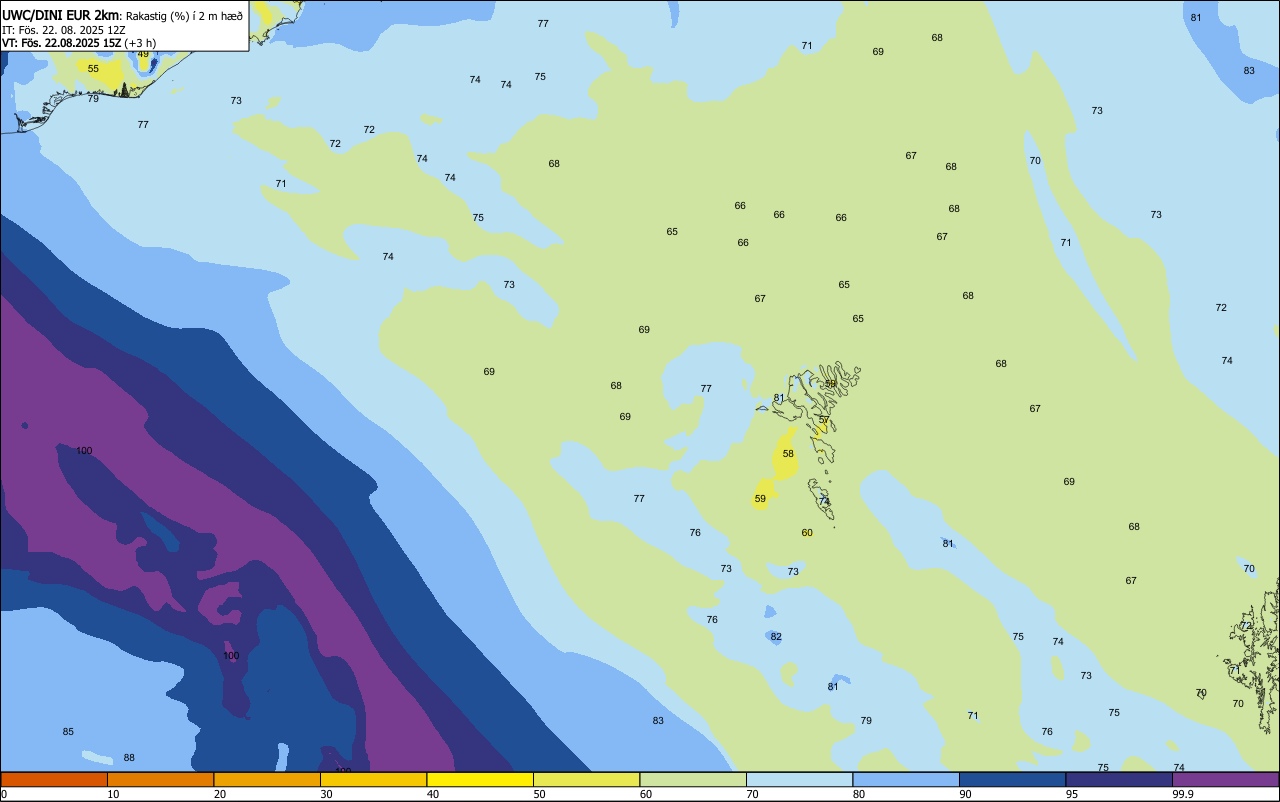
Task: Click the '82' value on the small blue spot
Action: coord(776,637)
